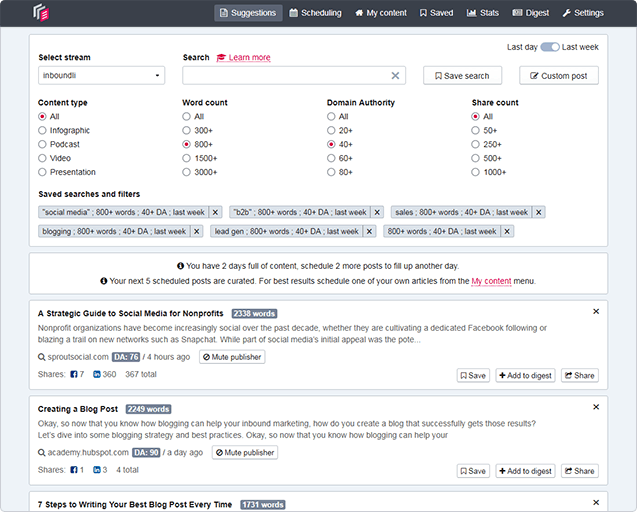The width and height of the screenshot is (637, 512).
Task: Select Domain Authority All option
Action: [x=331, y=117]
